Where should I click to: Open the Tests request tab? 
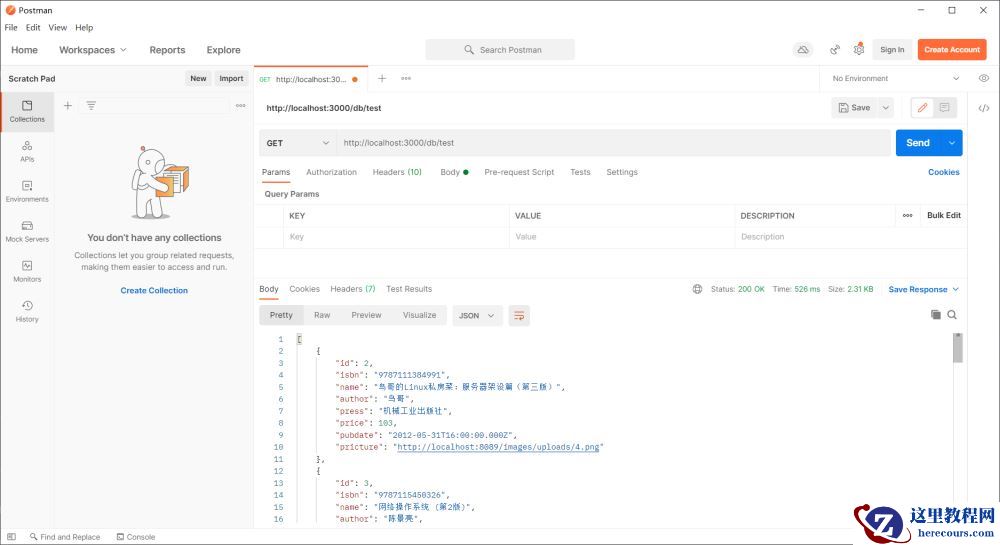click(580, 172)
